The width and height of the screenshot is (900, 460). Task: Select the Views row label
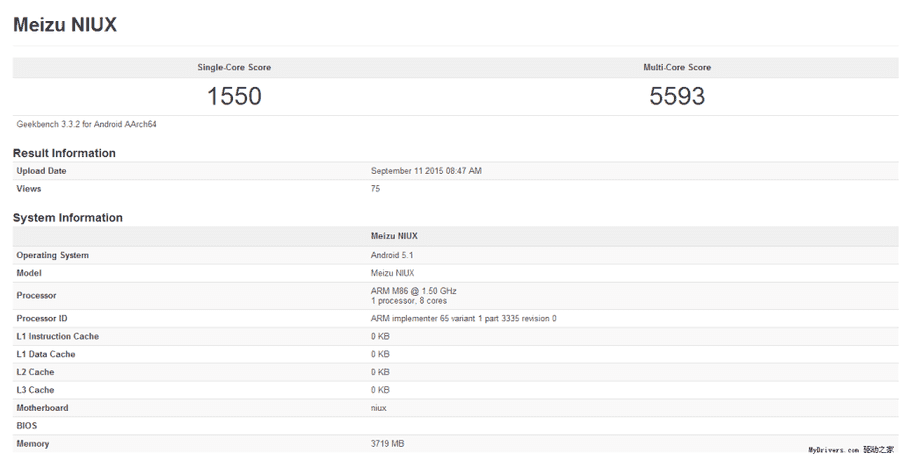point(29,188)
